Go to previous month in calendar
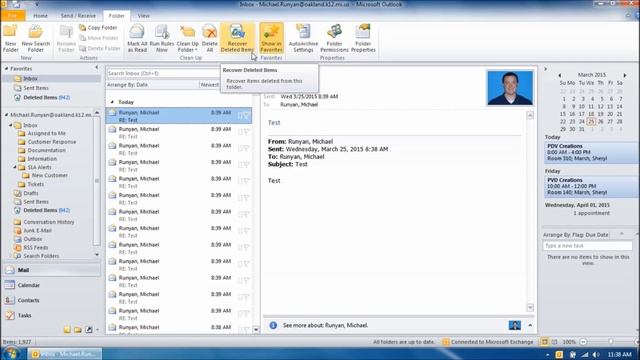640x360 pixels. coord(560,75)
